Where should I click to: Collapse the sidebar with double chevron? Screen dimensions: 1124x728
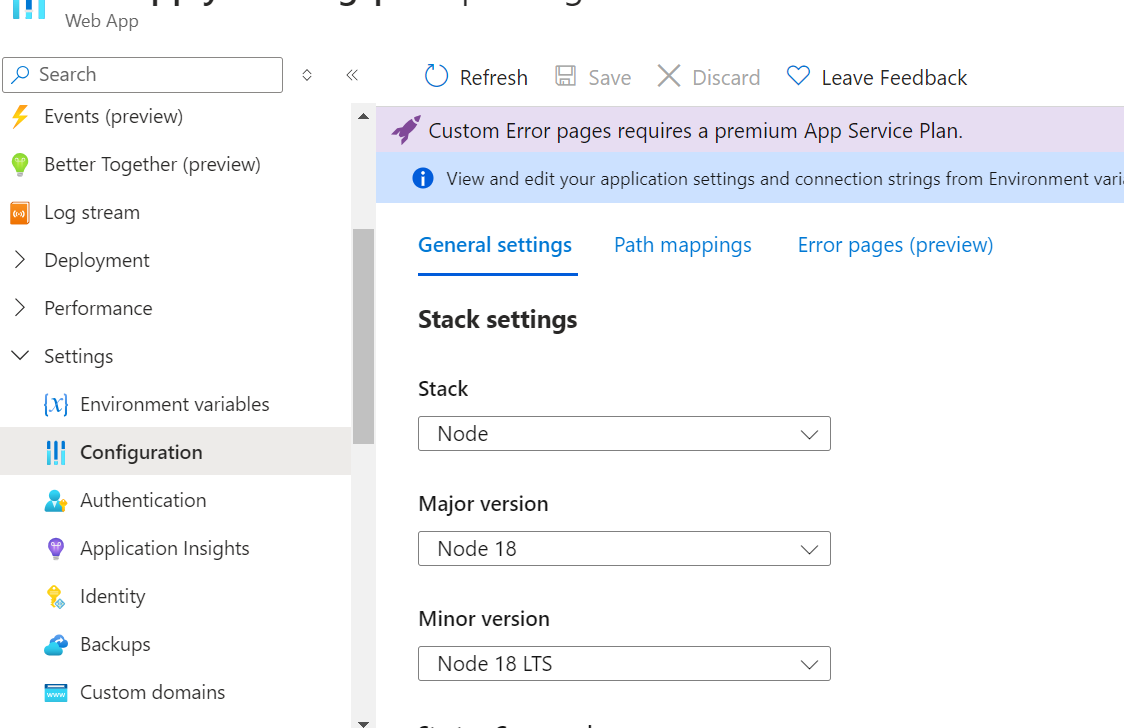[352, 75]
